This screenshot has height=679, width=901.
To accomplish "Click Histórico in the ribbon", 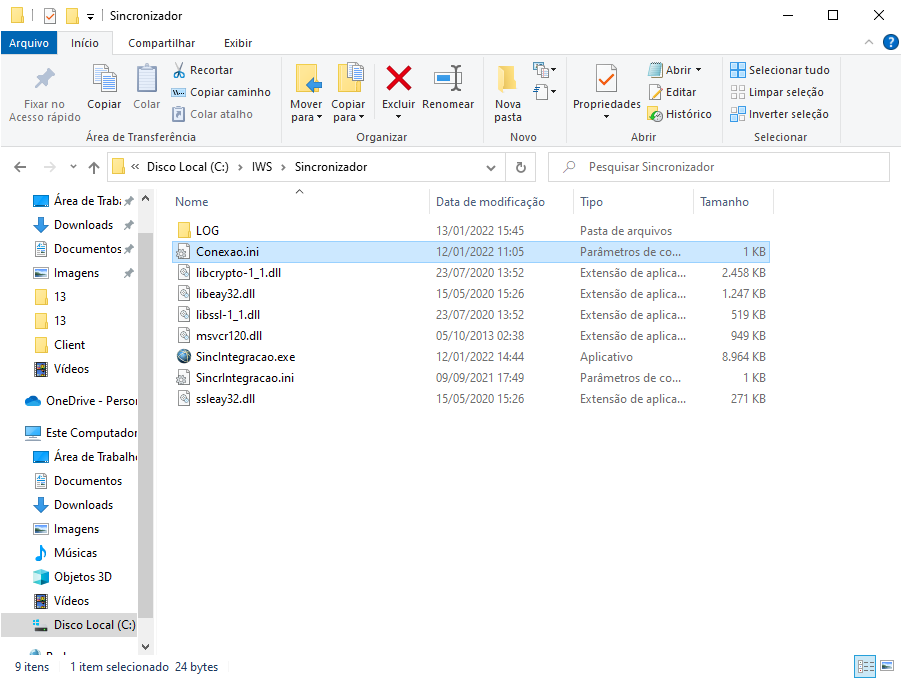I will (x=679, y=114).
